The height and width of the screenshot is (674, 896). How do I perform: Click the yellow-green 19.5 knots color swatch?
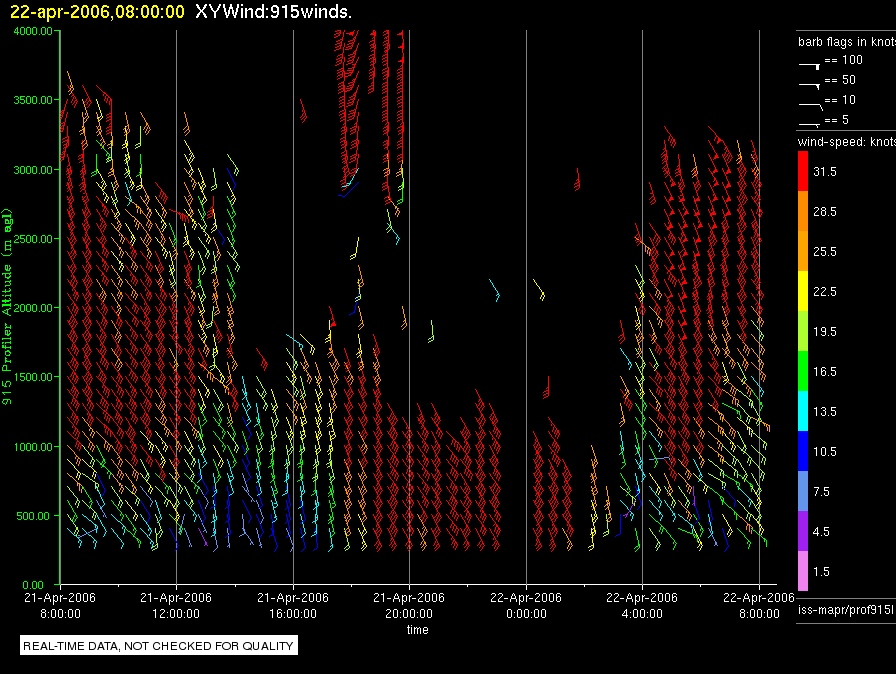803,331
